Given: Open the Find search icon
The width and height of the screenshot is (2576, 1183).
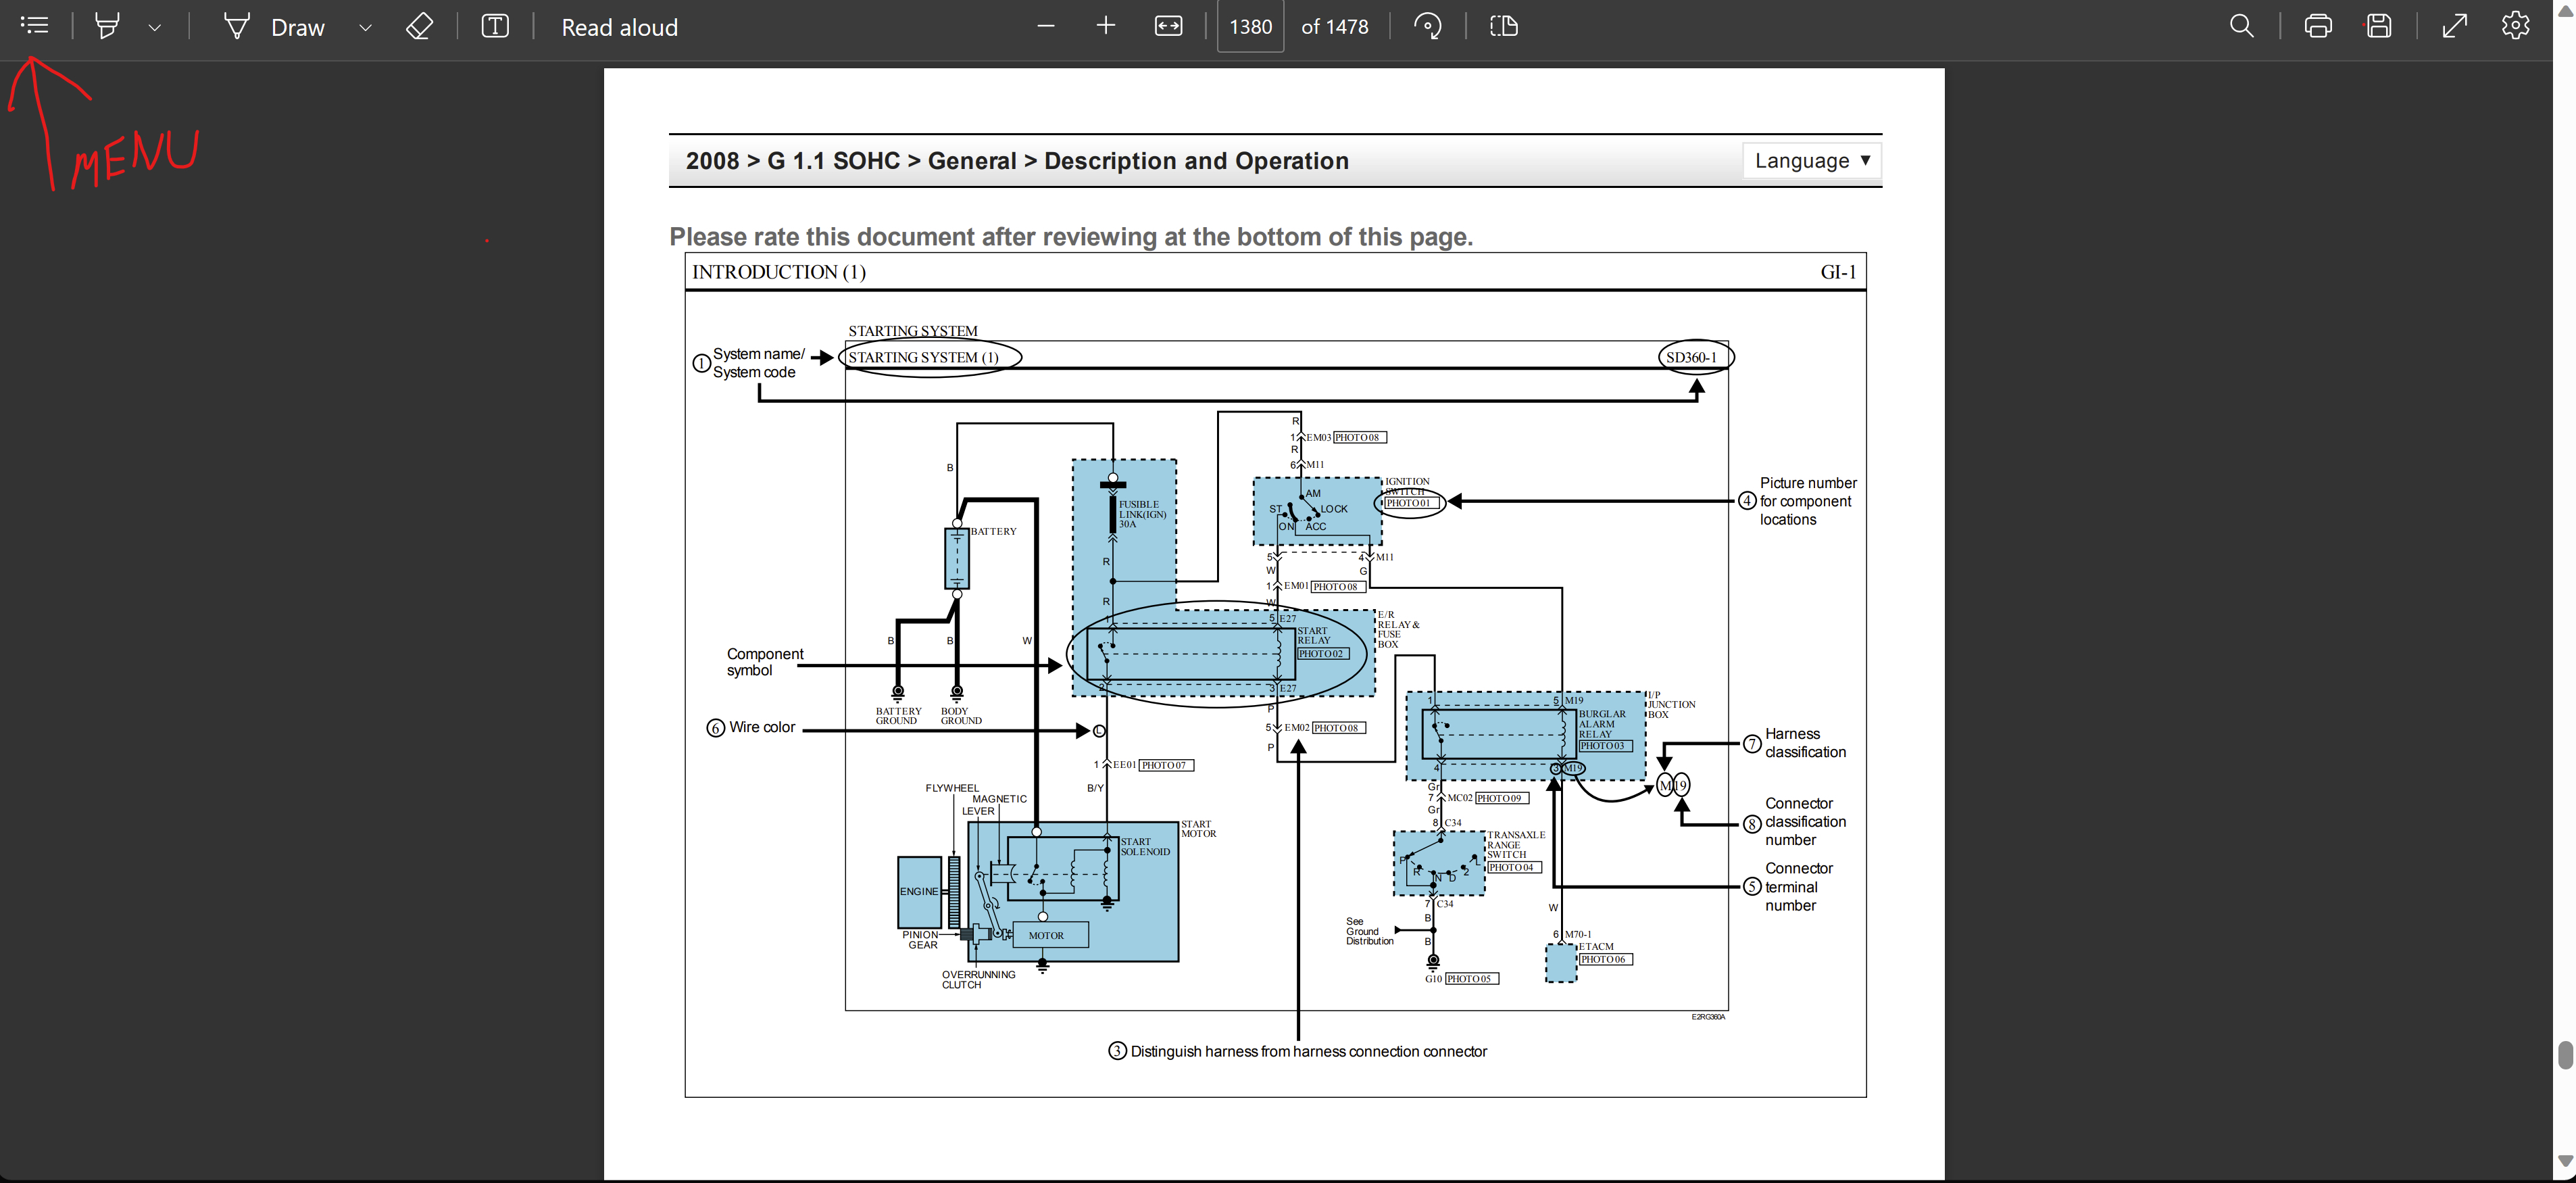Looking at the screenshot, I should [x=2241, y=26].
